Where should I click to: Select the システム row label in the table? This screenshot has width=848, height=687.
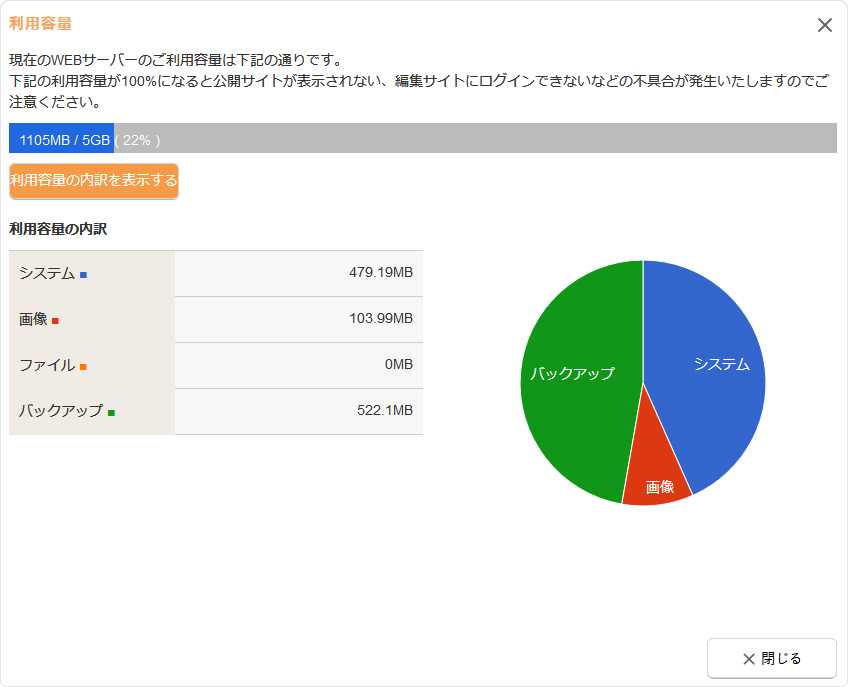tap(47, 273)
